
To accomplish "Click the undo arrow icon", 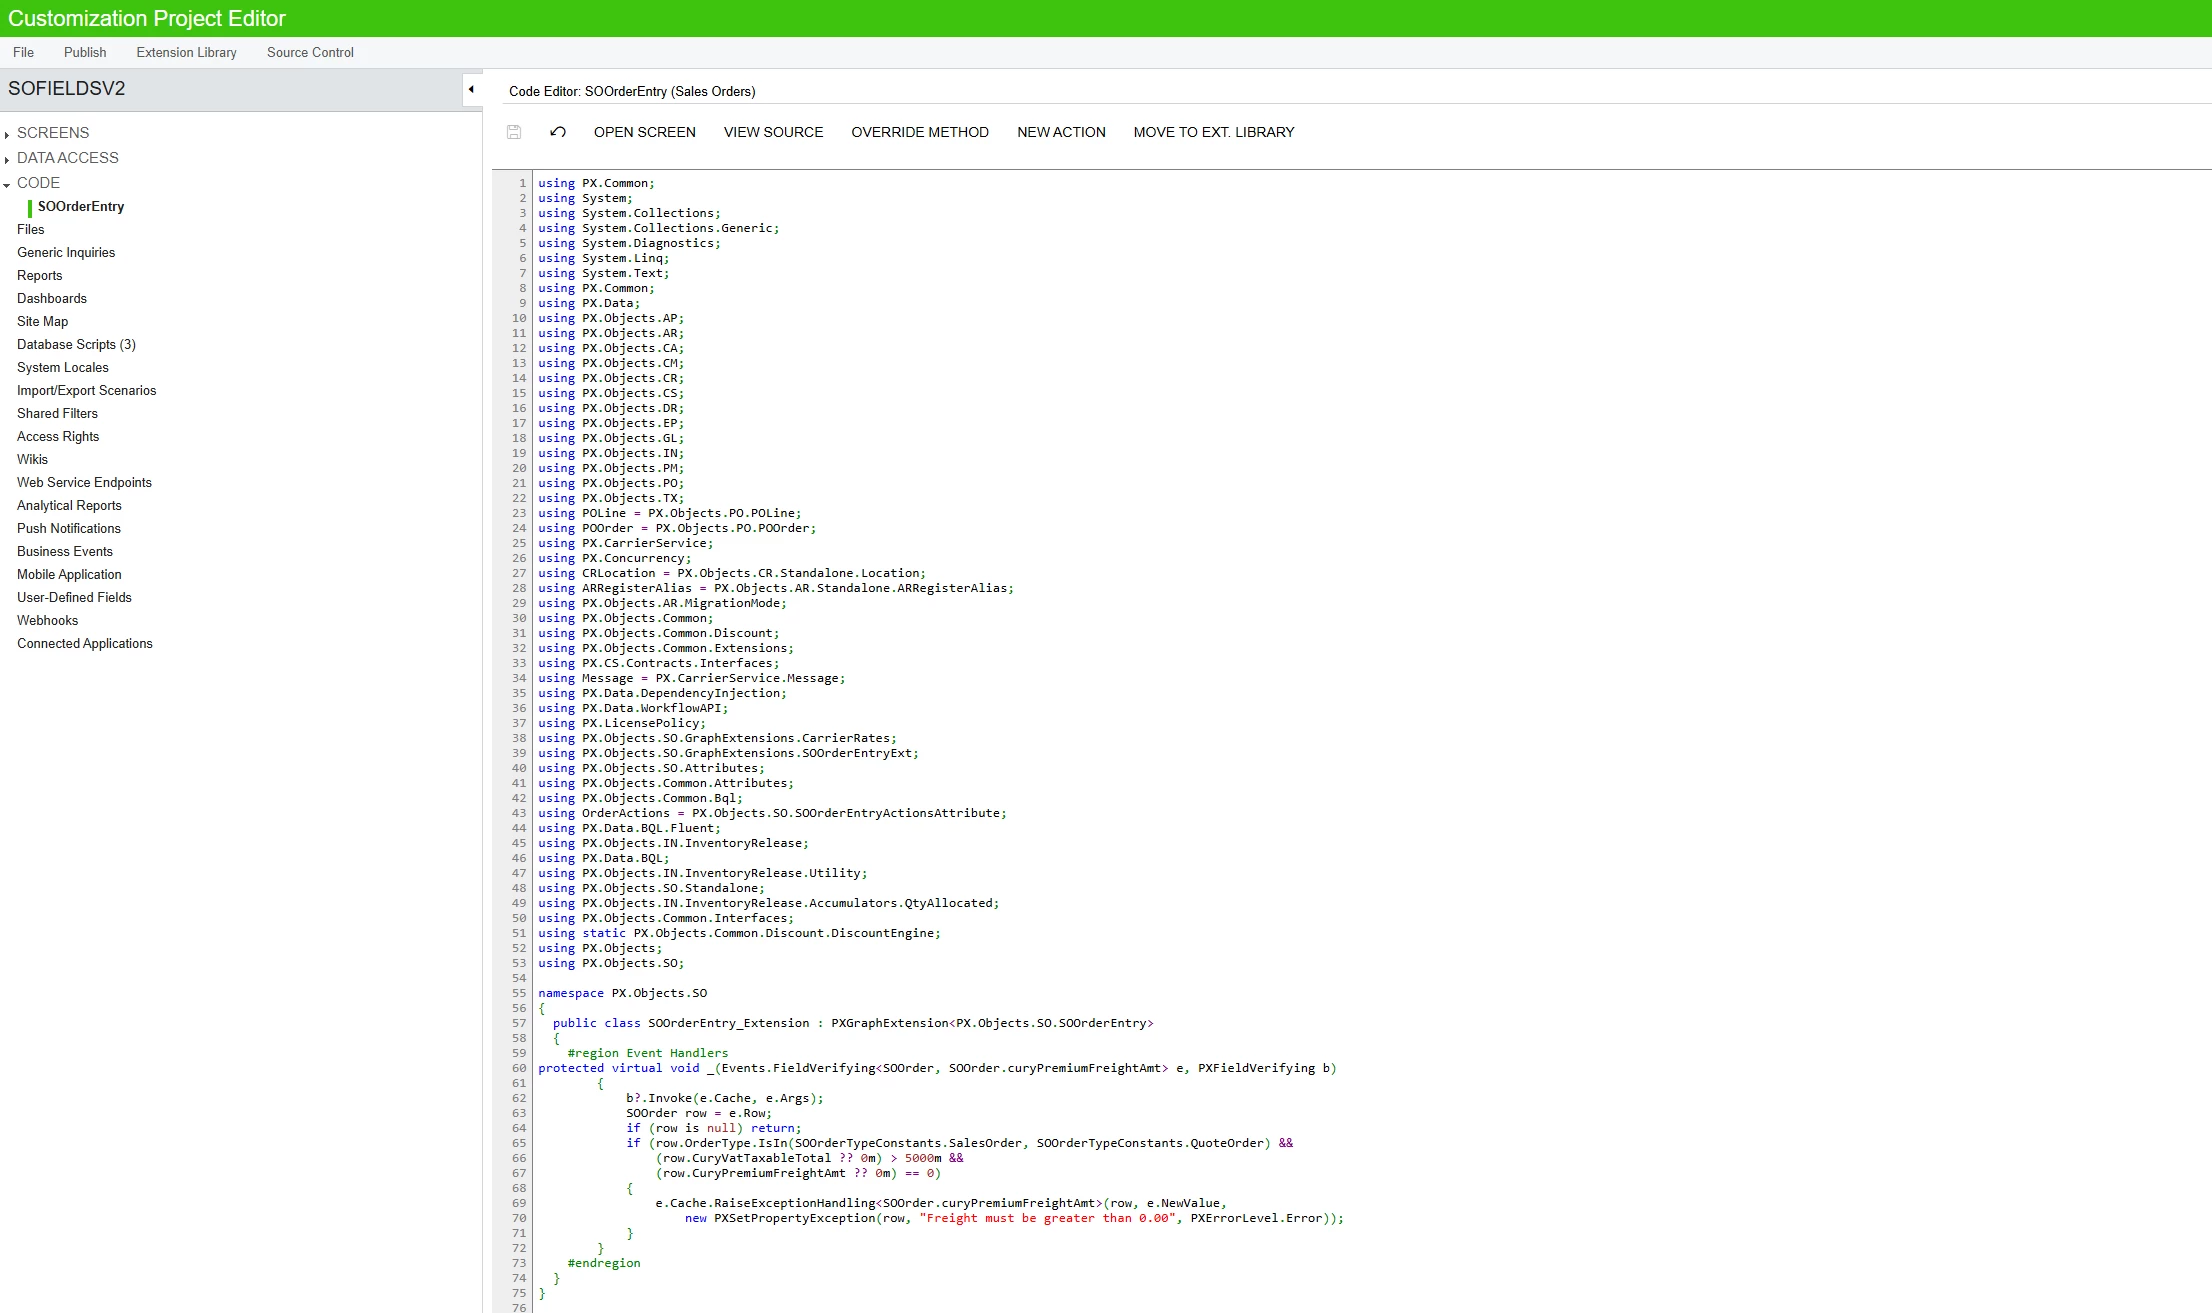I will [558, 132].
